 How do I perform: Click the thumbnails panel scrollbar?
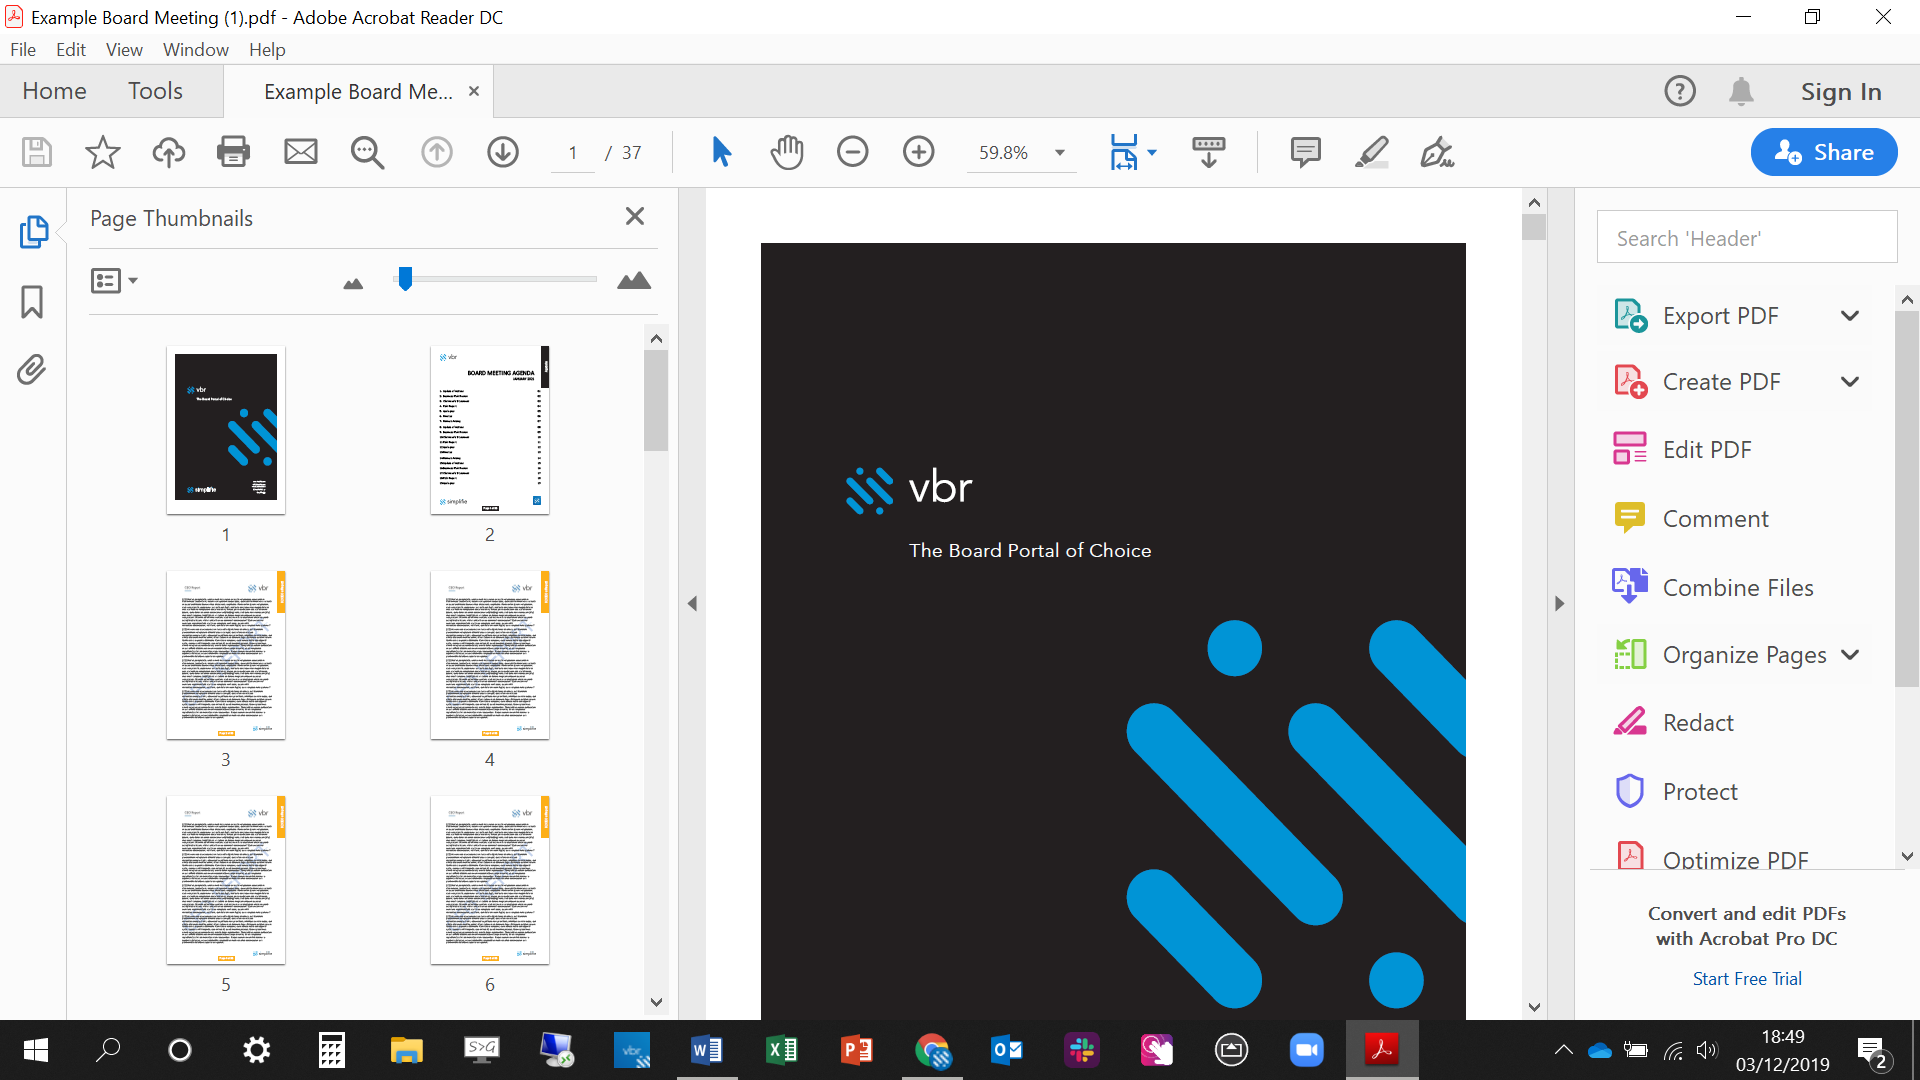pos(656,401)
